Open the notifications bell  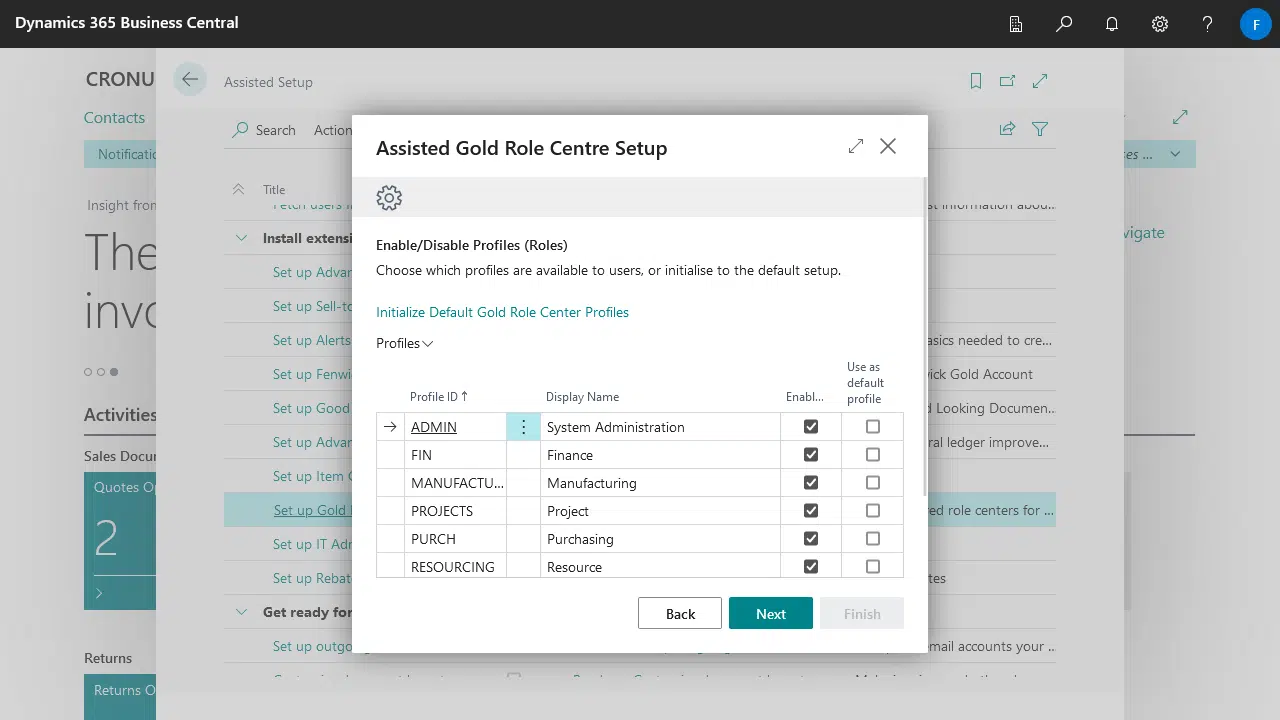(x=1112, y=24)
